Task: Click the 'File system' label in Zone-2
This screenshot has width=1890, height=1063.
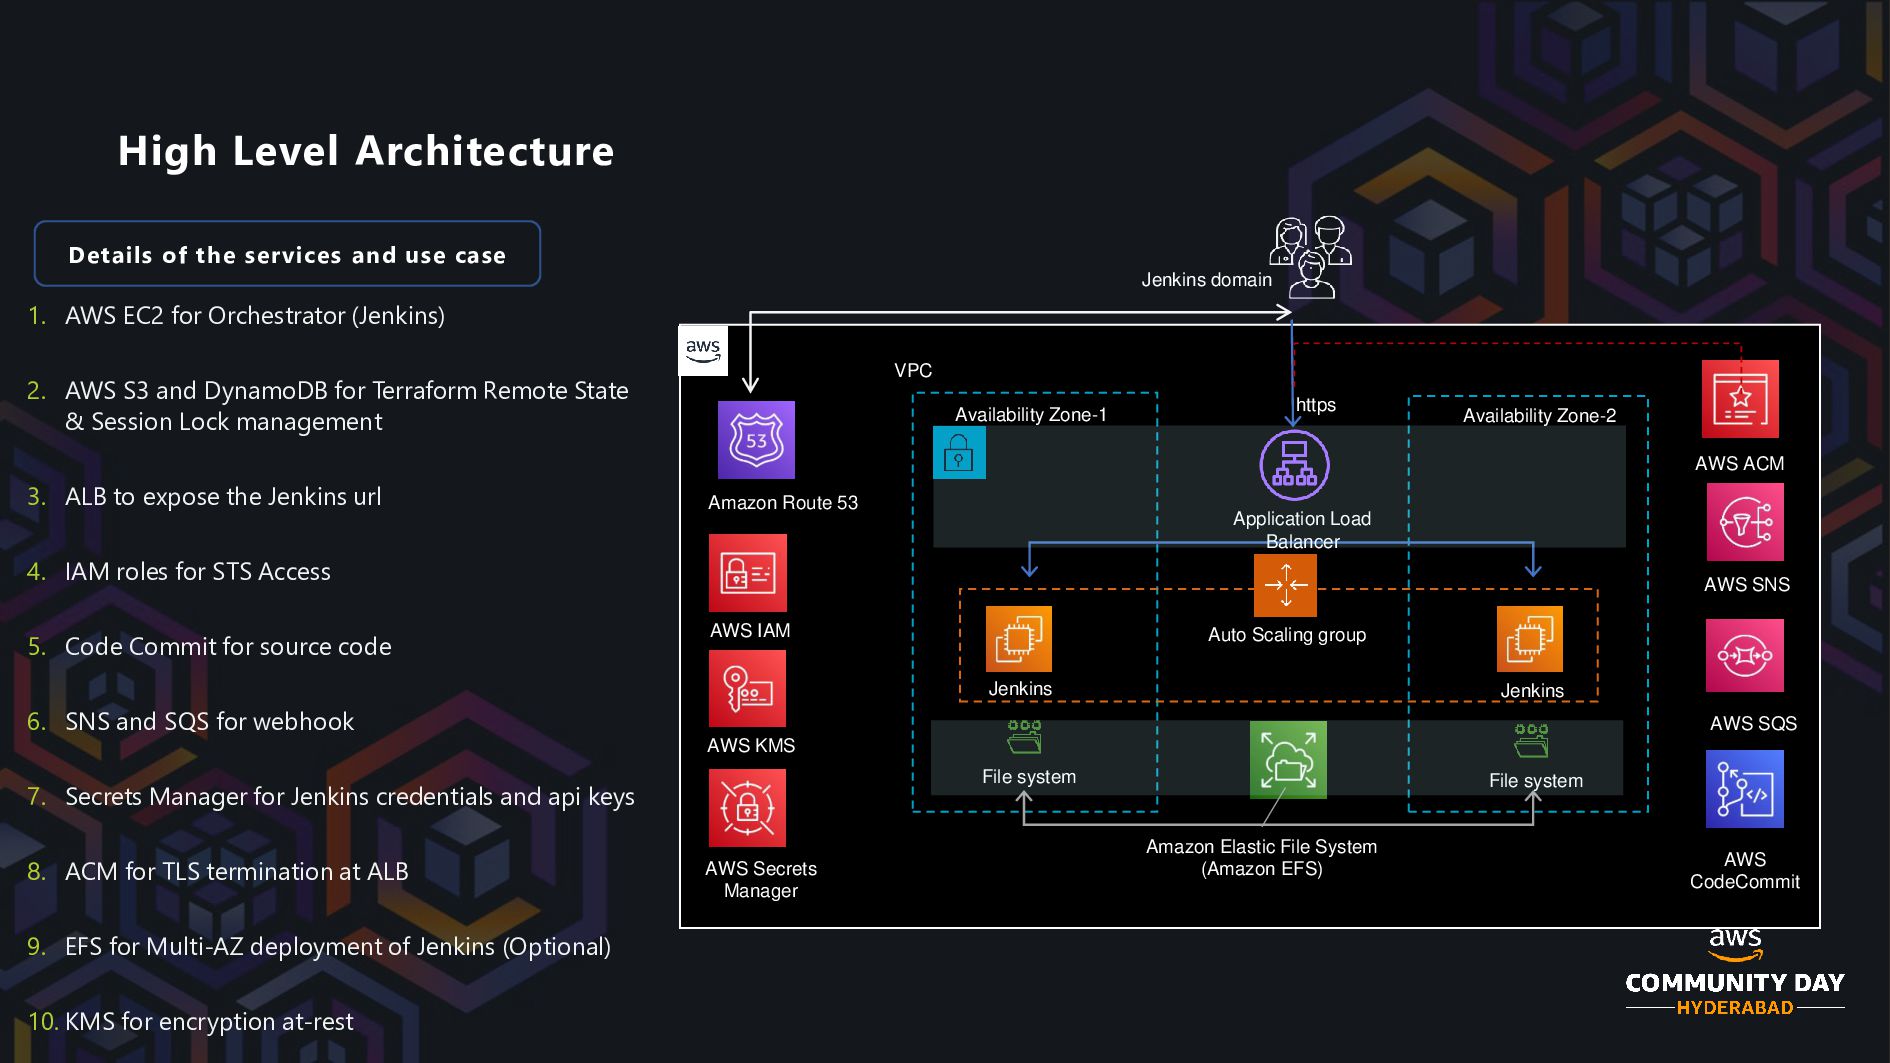Action: [1536, 781]
